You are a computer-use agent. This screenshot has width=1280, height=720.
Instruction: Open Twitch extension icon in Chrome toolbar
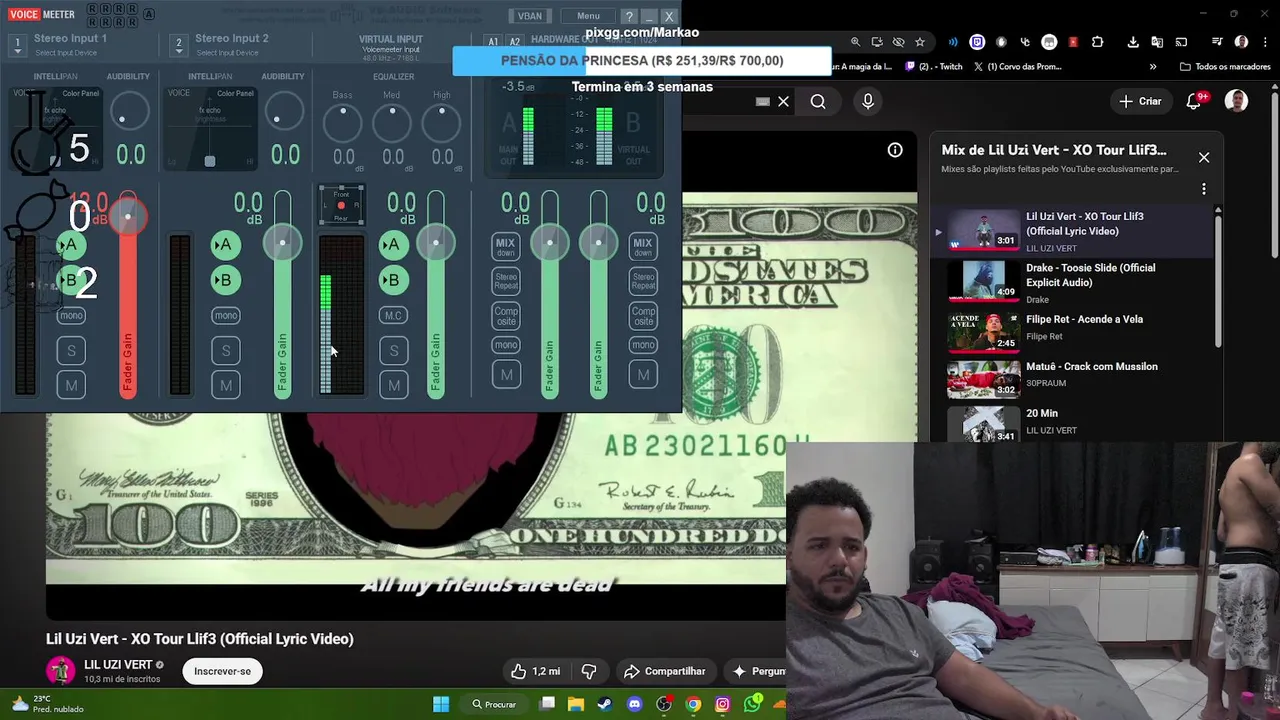[977, 42]
